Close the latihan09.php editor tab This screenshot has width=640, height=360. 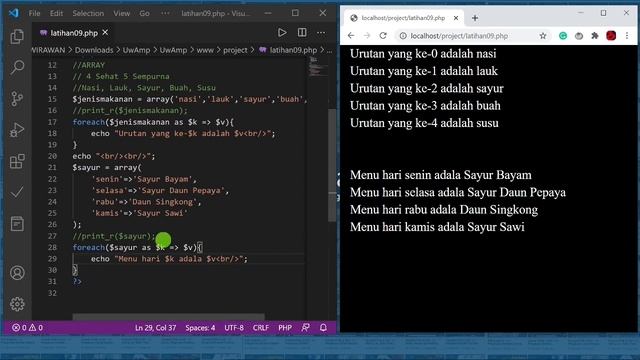click(105, 32)
